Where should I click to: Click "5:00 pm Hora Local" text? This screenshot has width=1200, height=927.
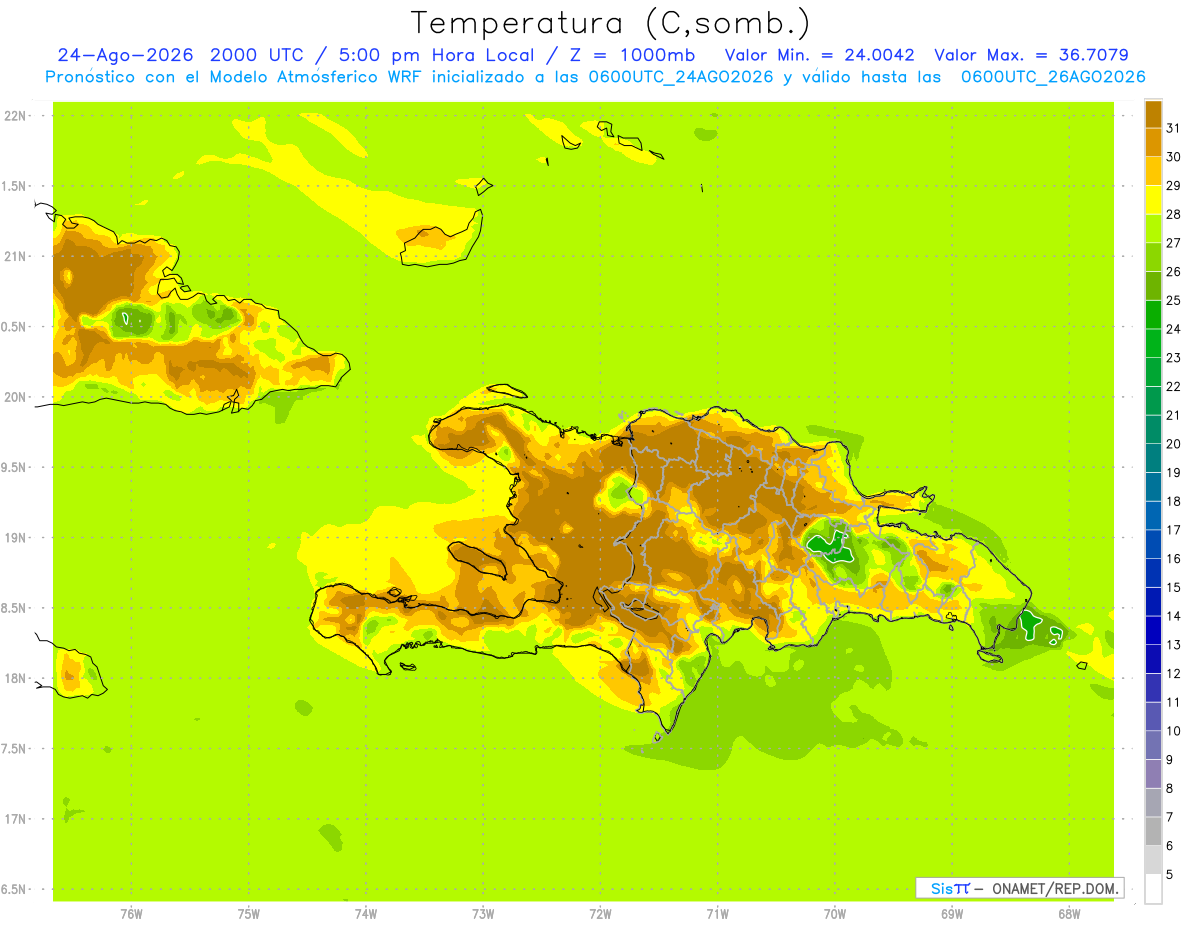[438, 55]
